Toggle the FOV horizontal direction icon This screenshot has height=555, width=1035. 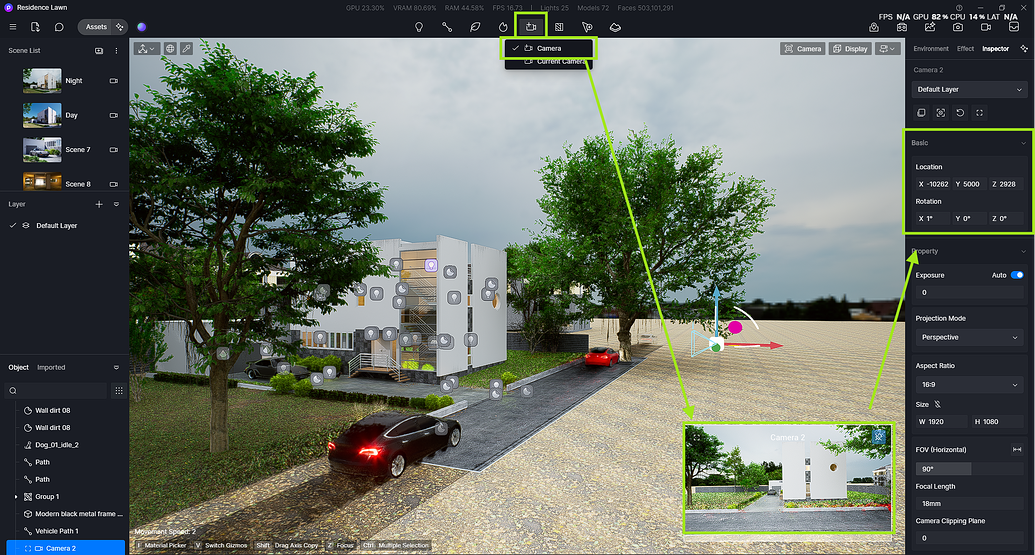click(1017, 450)
